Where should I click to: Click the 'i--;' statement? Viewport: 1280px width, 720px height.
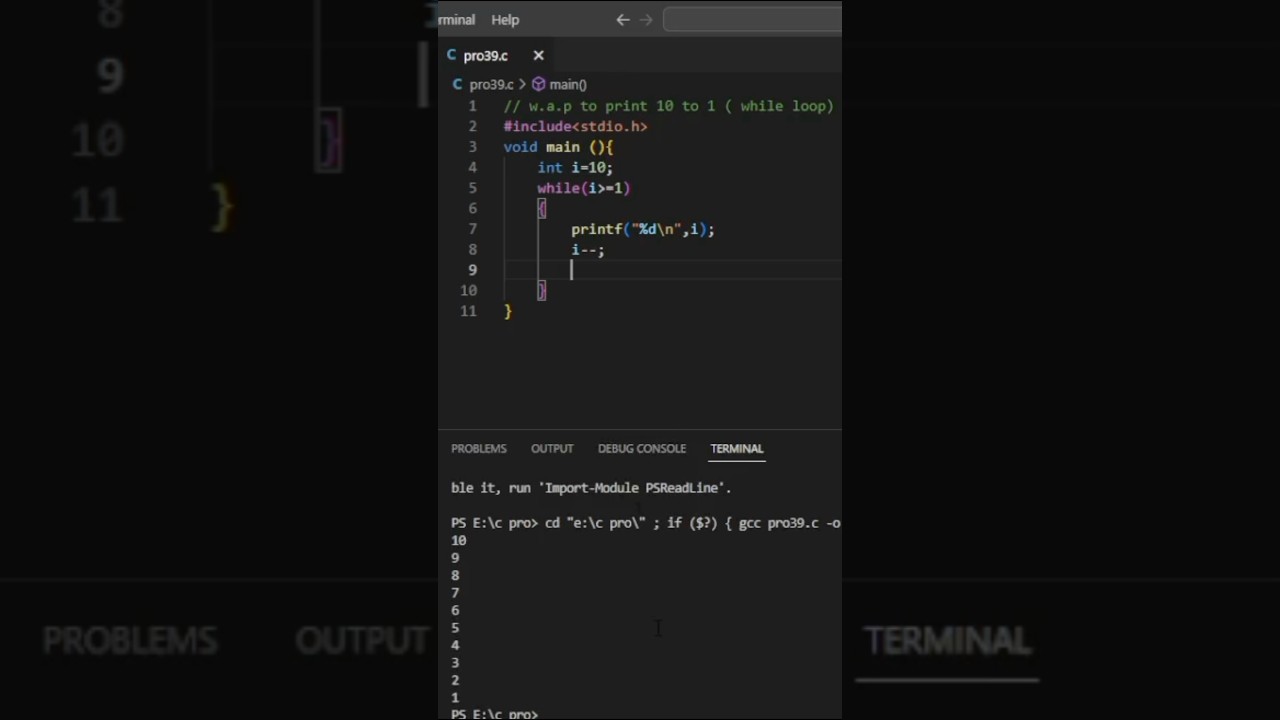[x=588, y=250]
